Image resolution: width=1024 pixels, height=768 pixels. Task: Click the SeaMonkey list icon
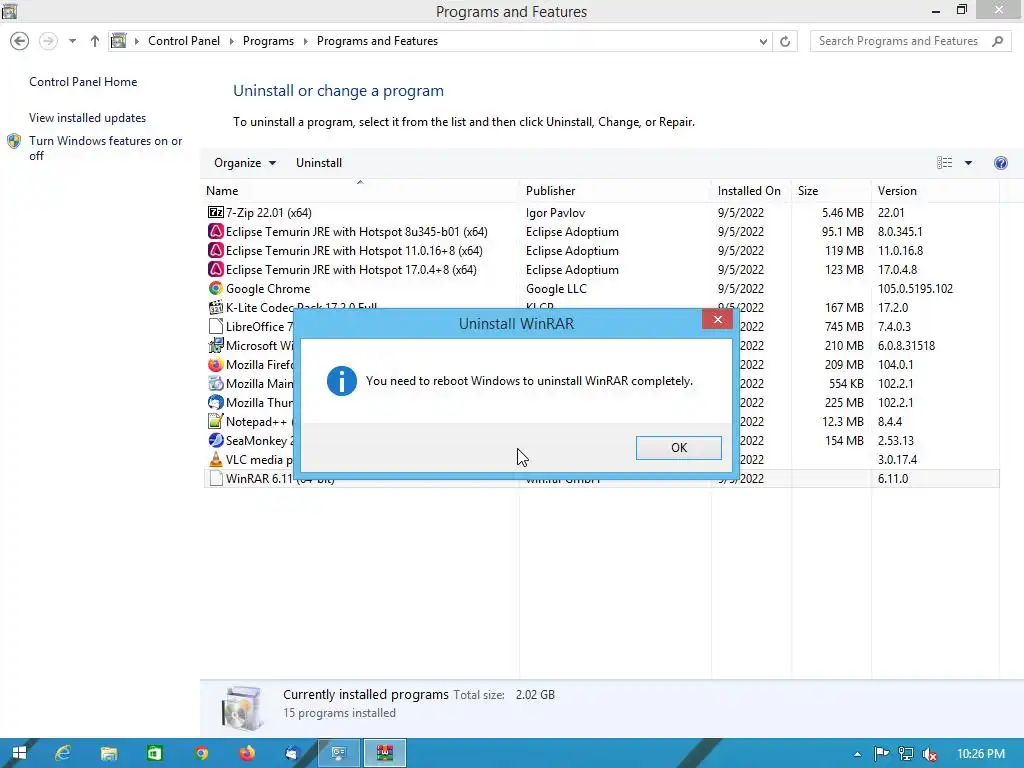point(216,440)
